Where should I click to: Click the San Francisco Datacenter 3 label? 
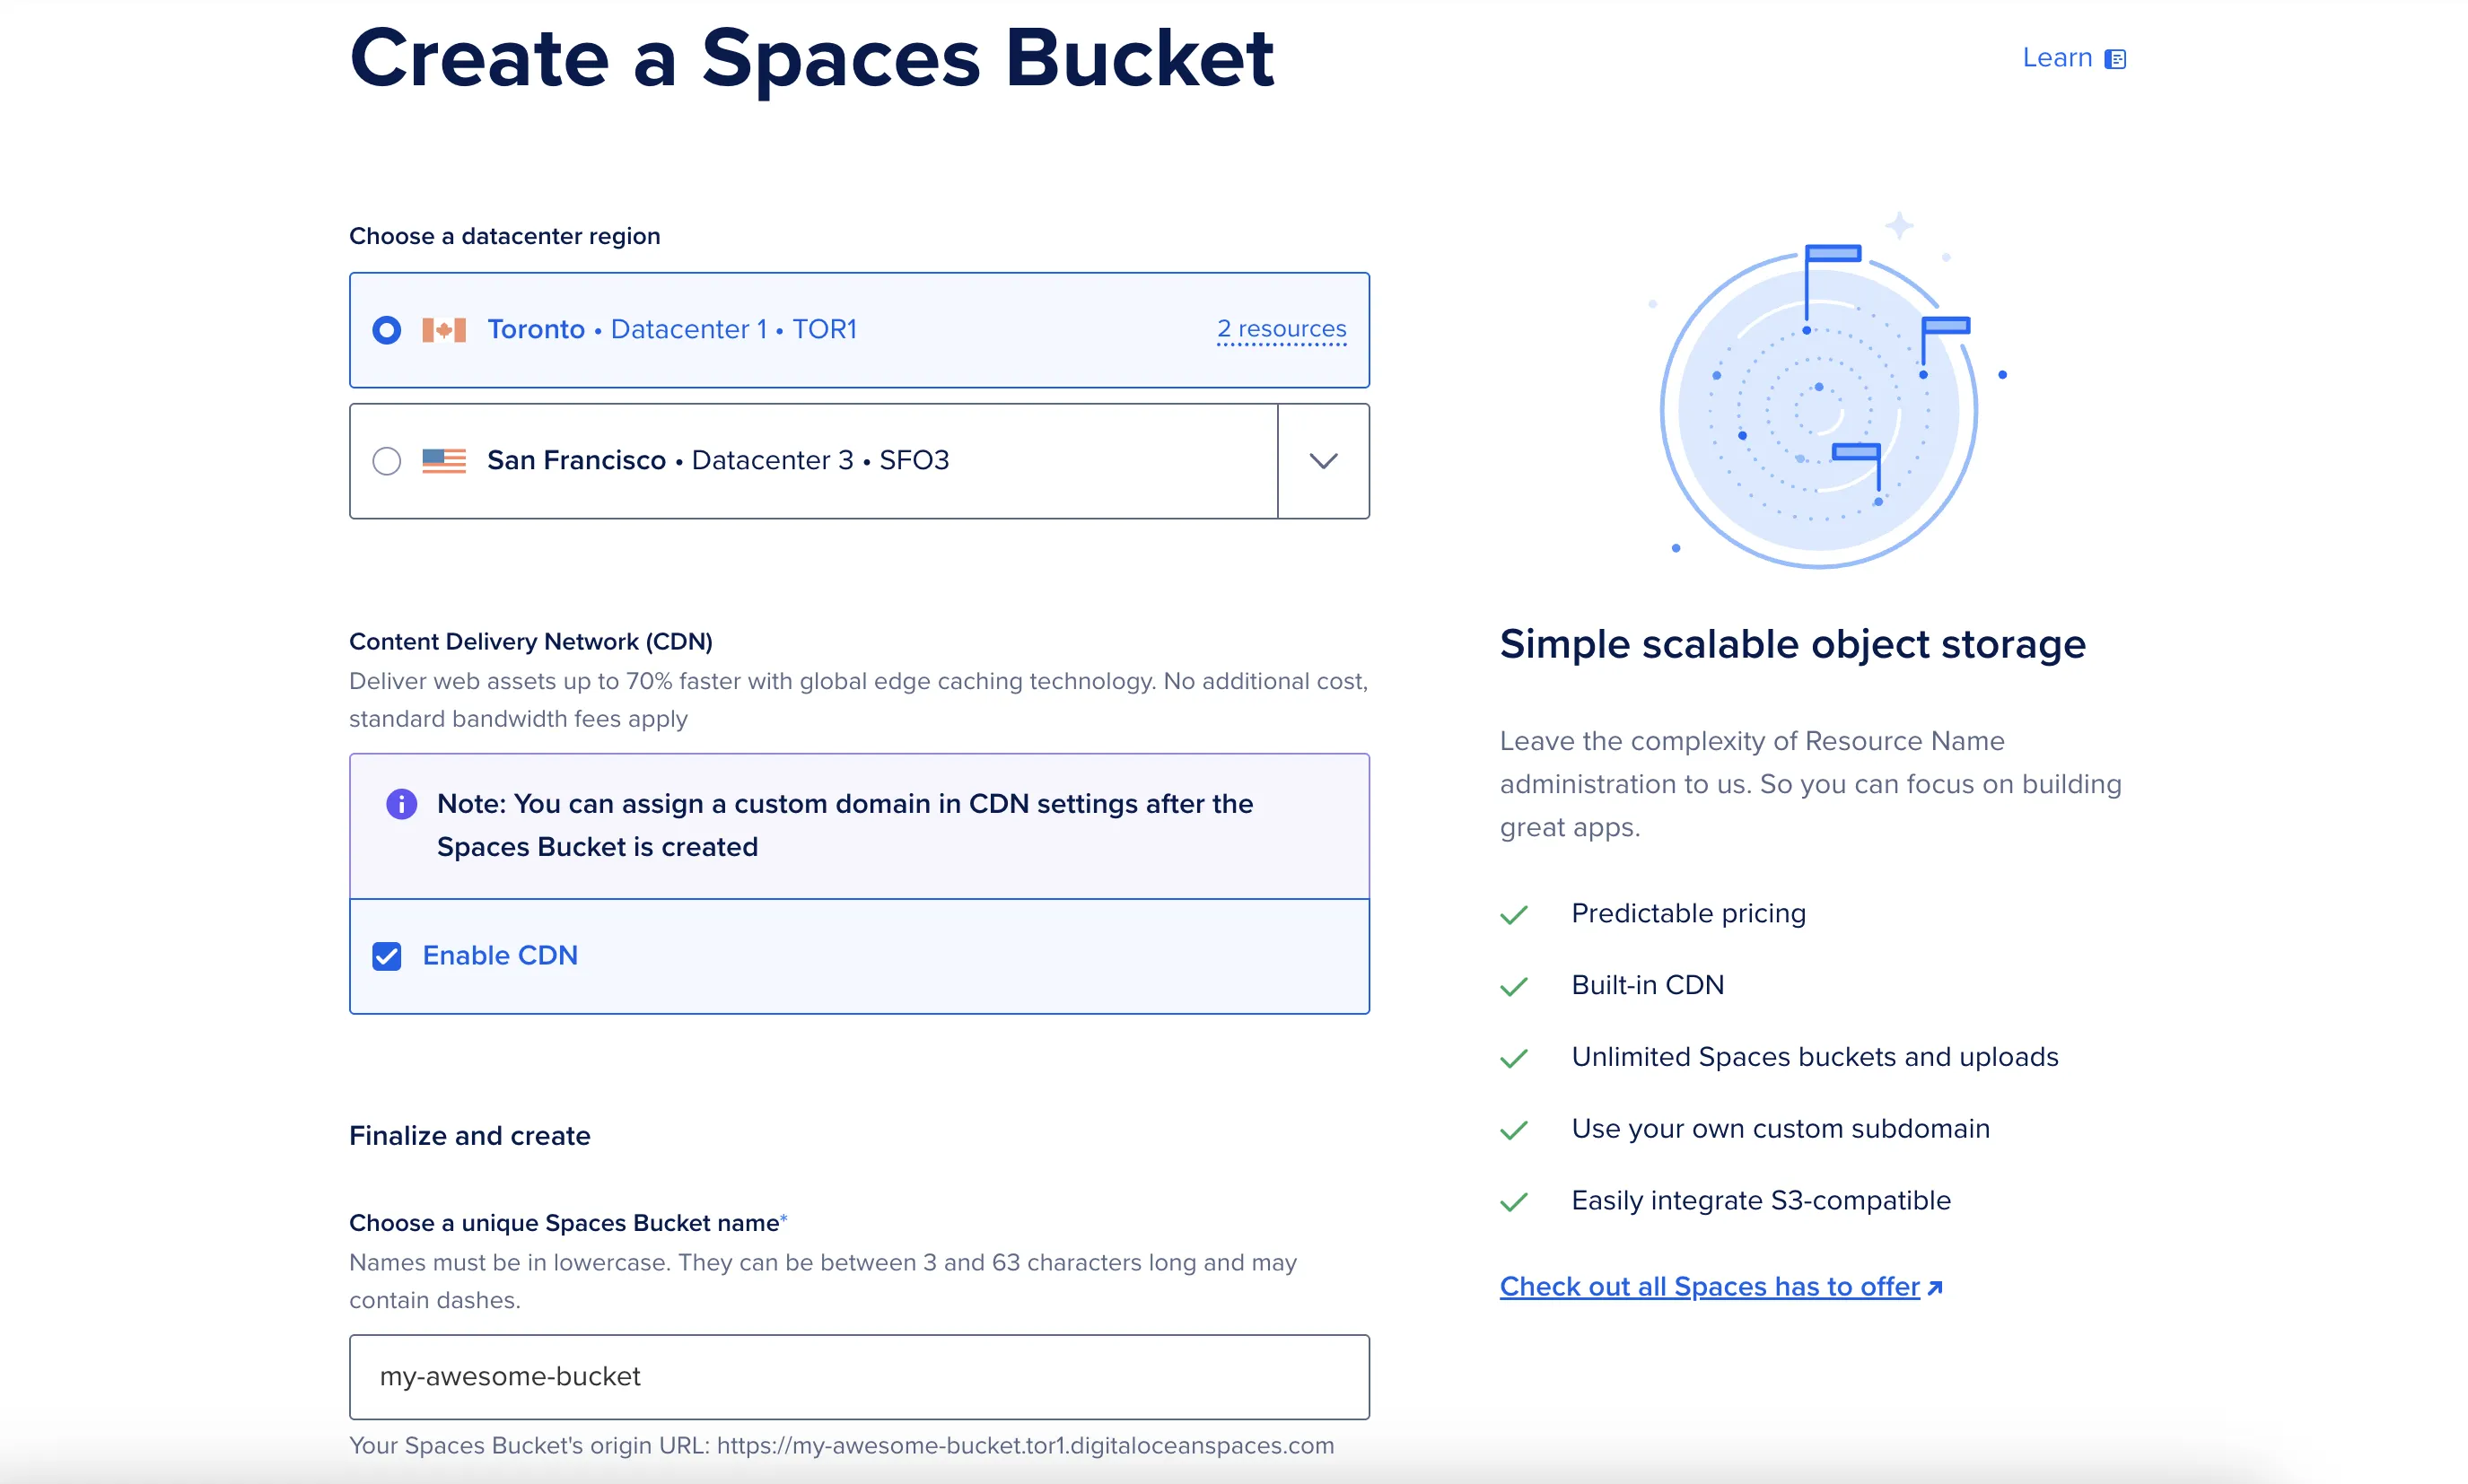(x=718, y=460)
